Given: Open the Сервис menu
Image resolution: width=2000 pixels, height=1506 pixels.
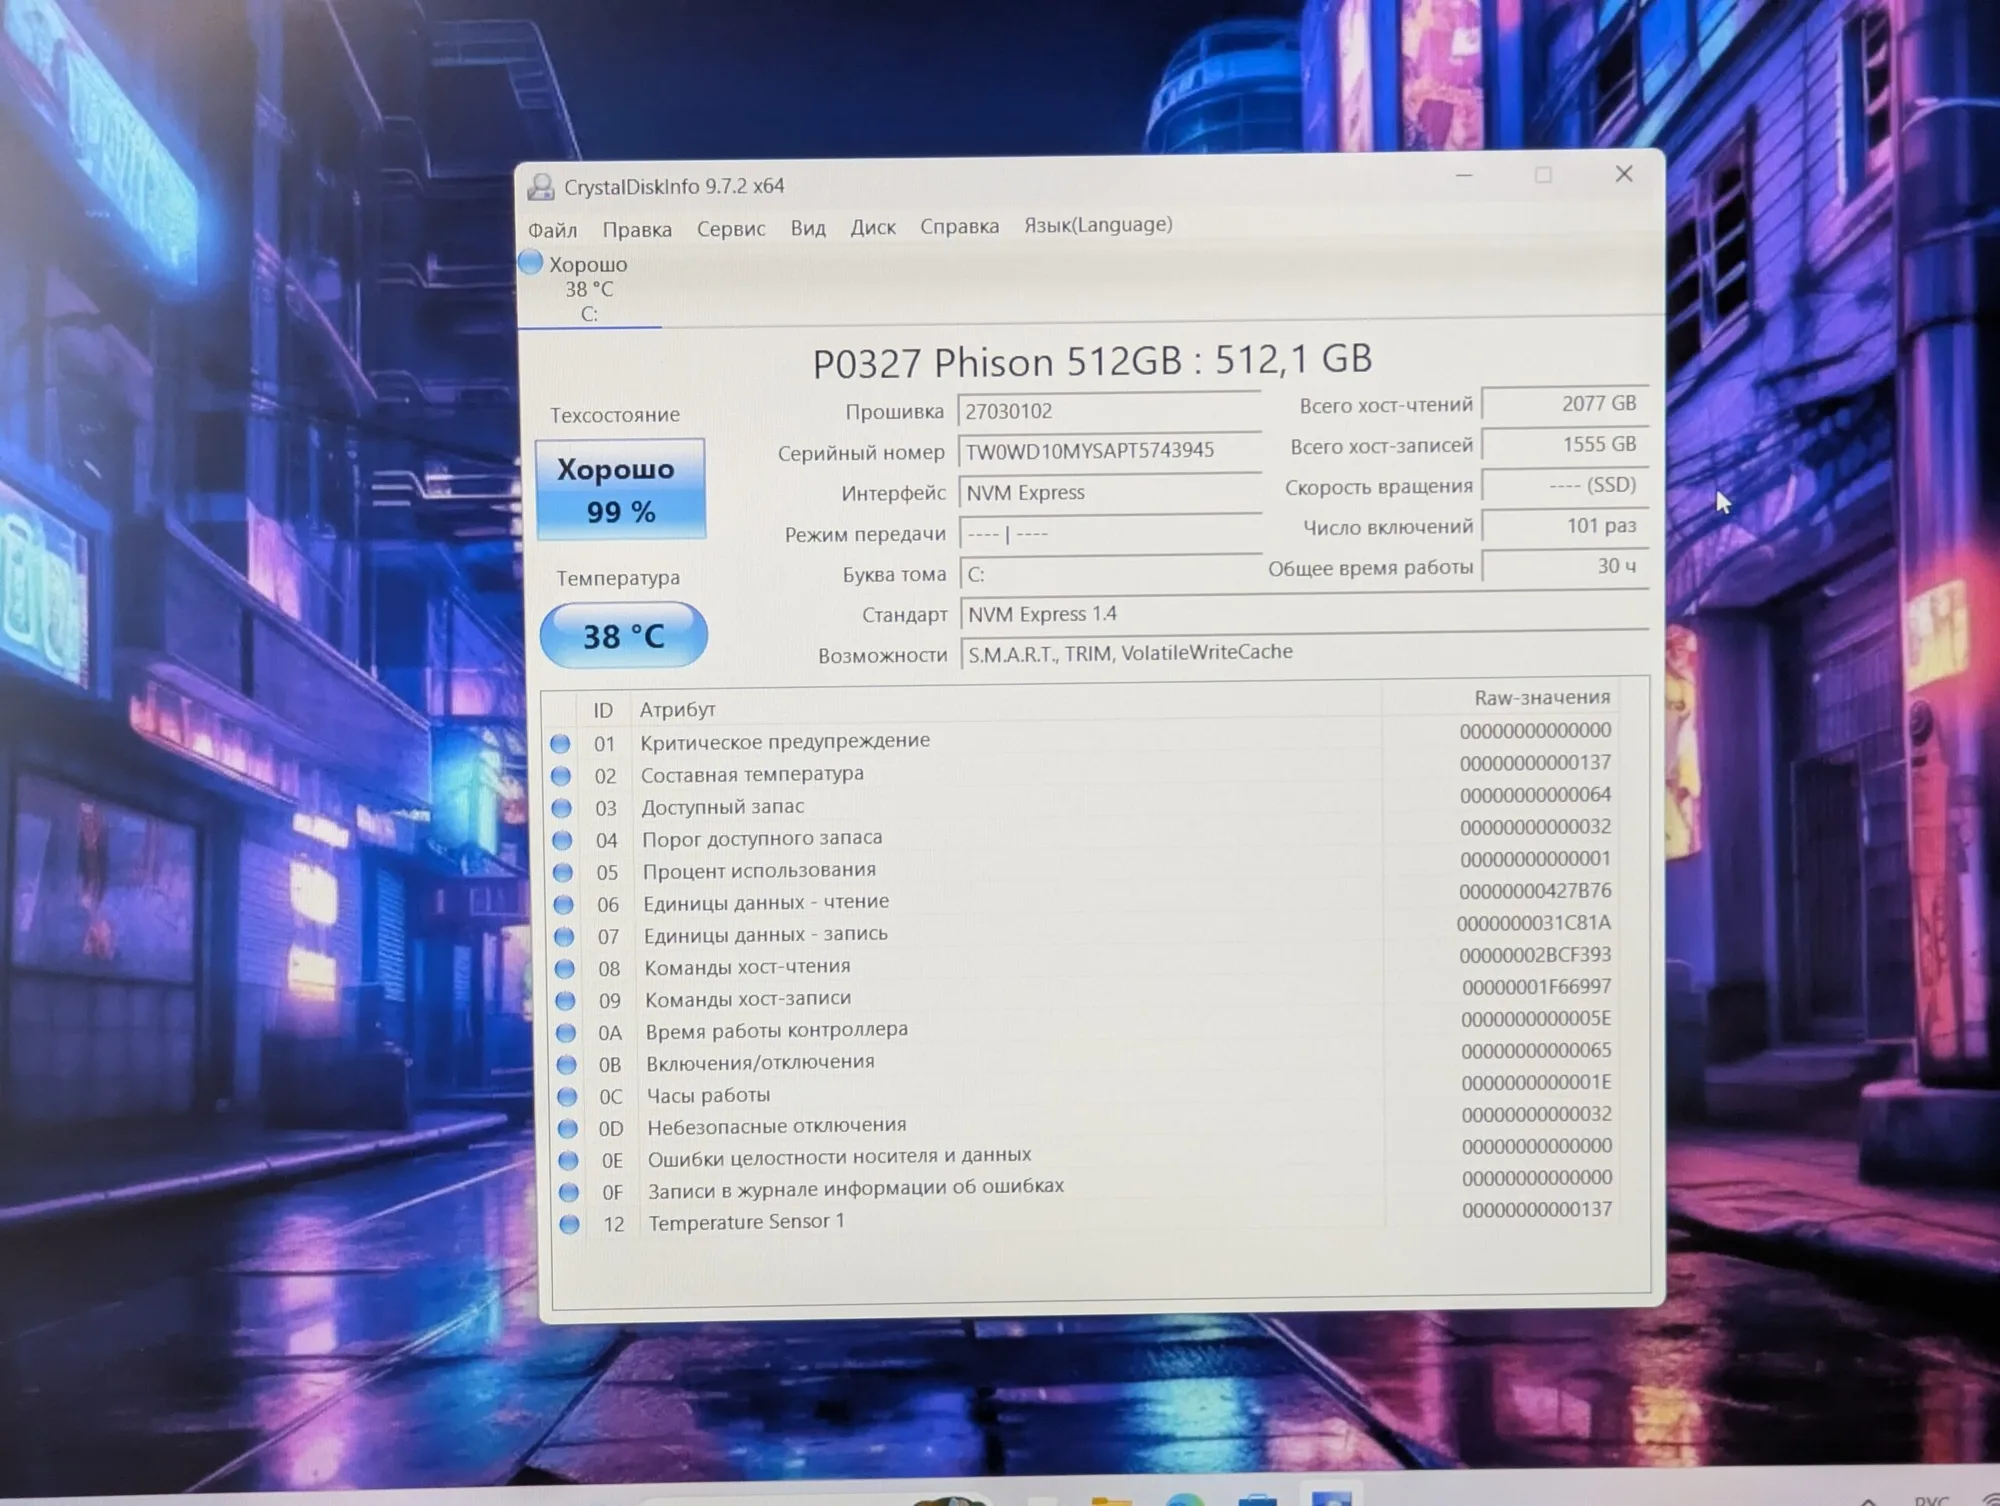Looking at the screenshot, I should point(731,229).
